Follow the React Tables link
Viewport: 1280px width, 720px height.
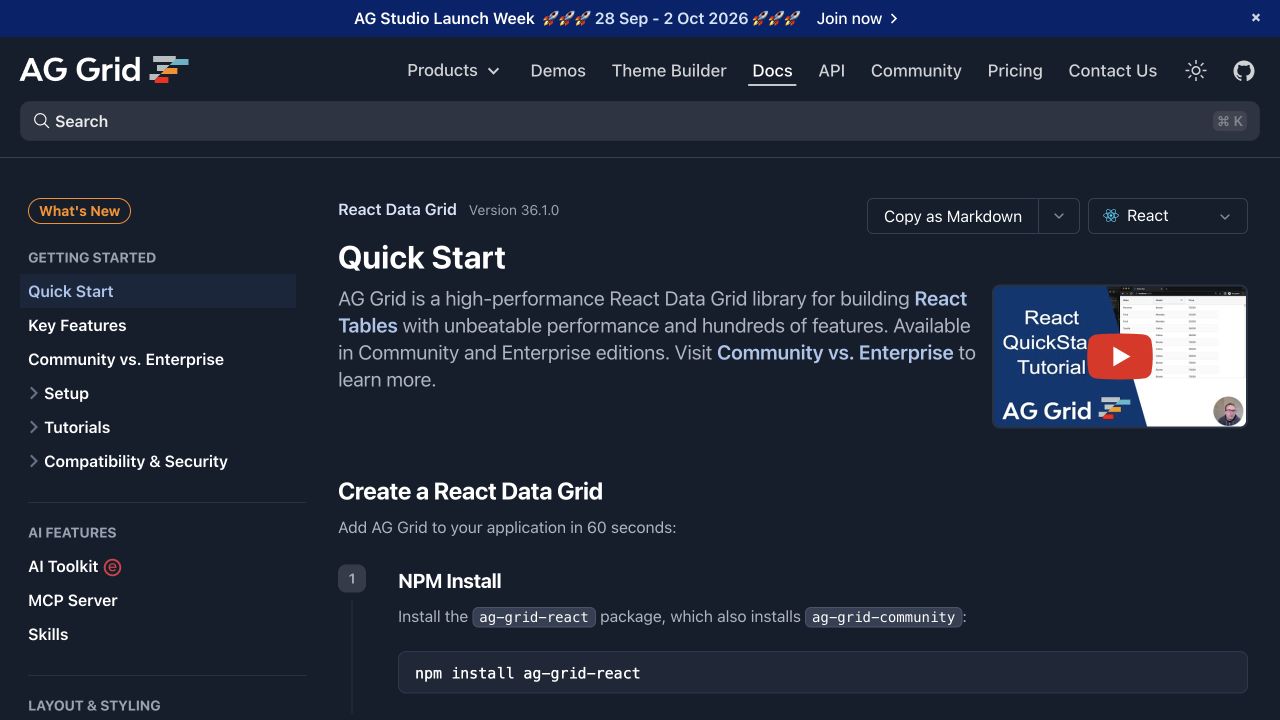pos(653,312)
